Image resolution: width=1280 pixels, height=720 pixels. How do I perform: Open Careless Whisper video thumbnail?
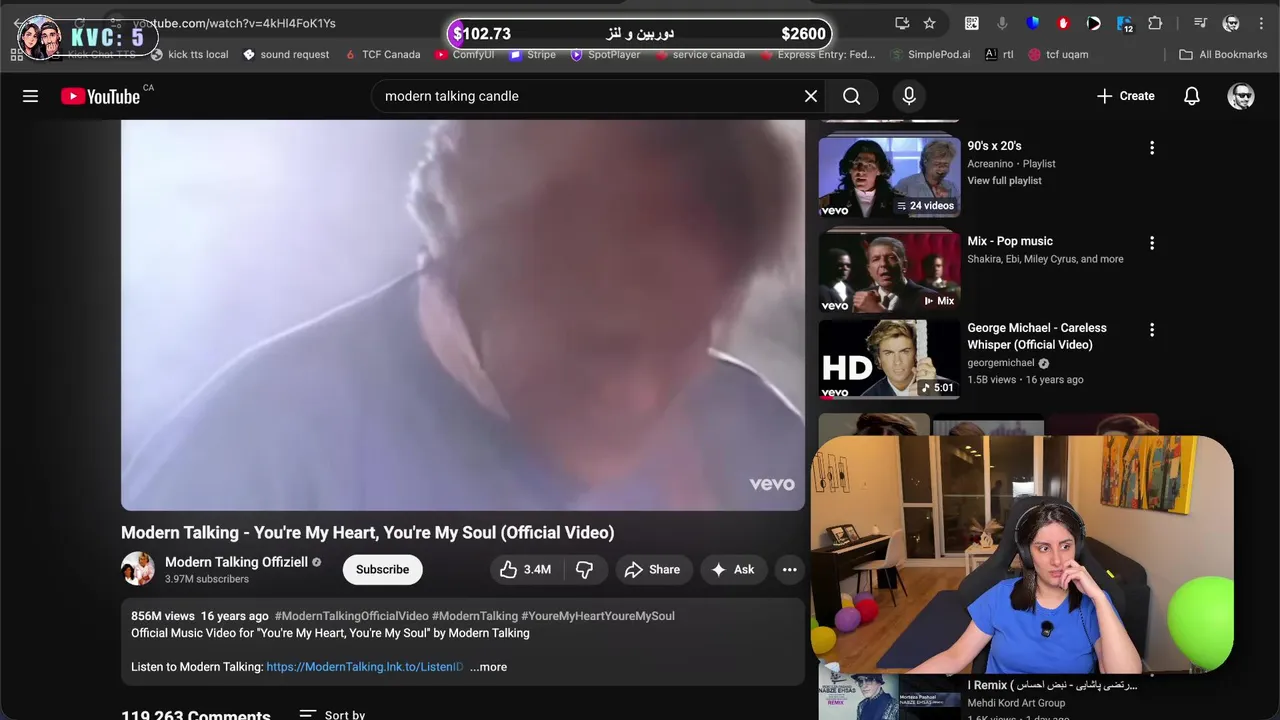(x=889, y=359)
